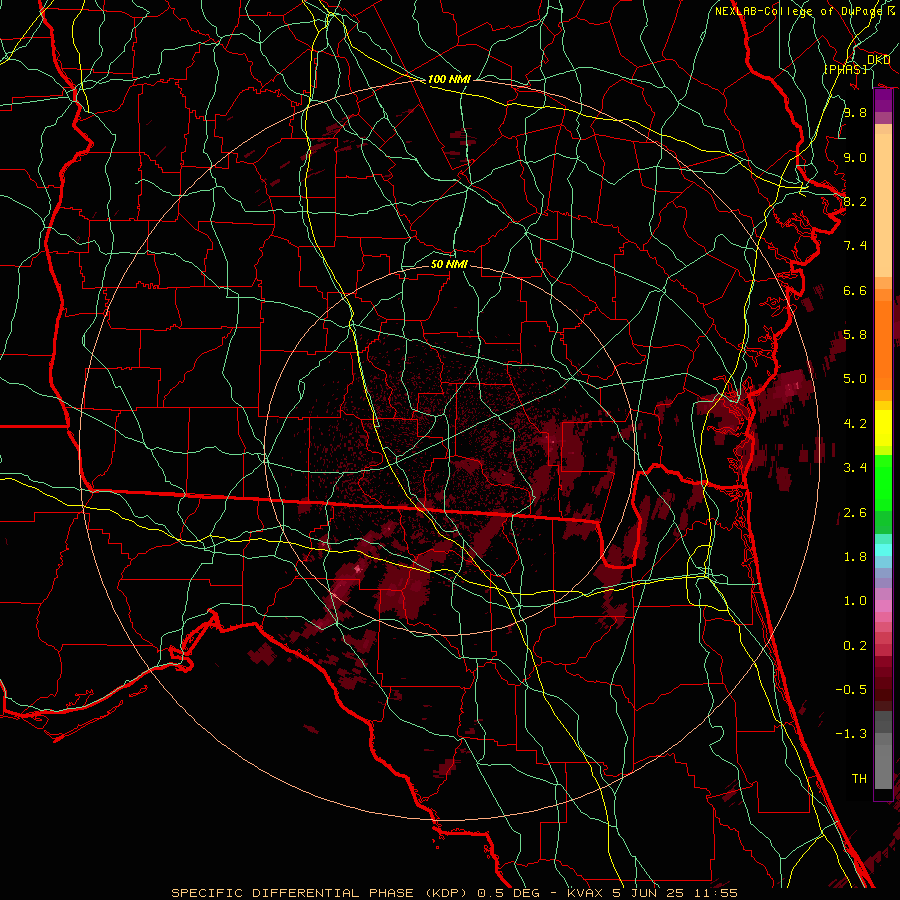Click the 5.8 legend value
The image size is (900, 900).
pos(855,335)
